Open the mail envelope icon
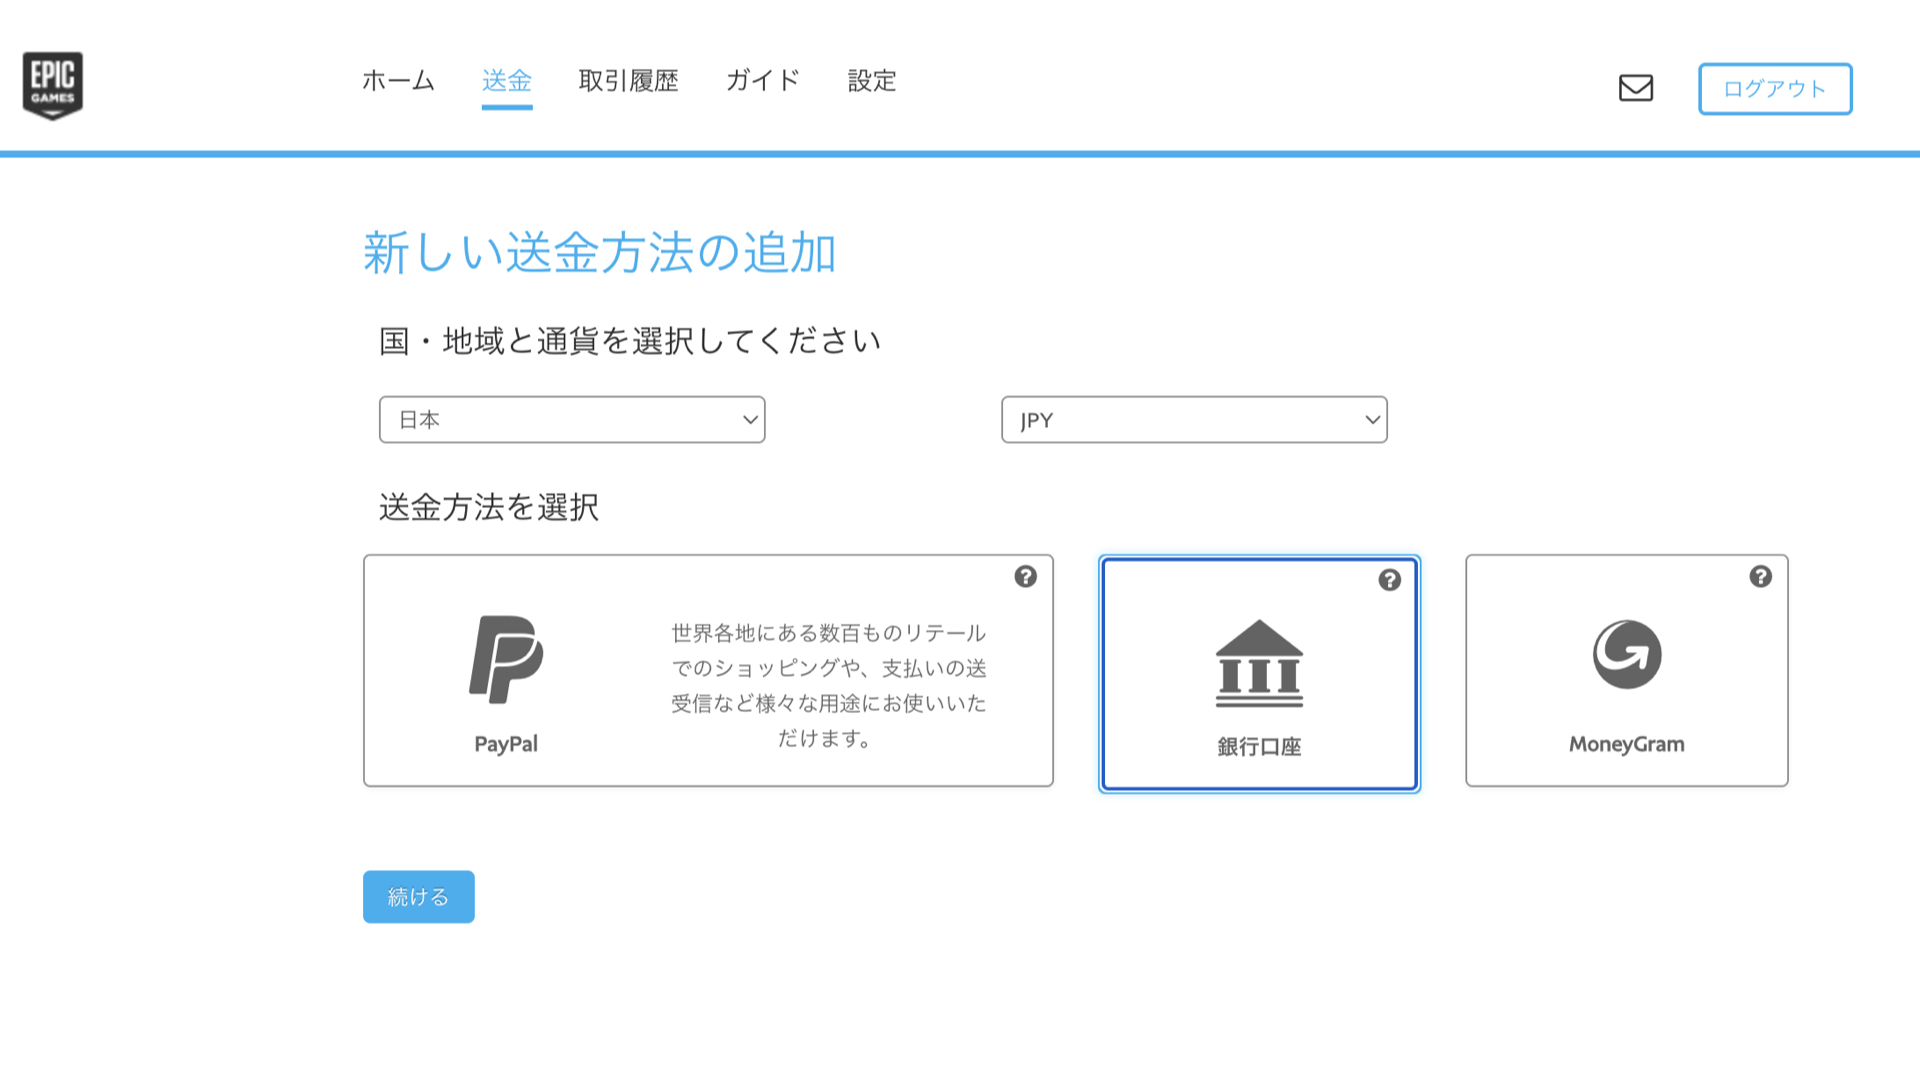The width and height of the screenshot is (1920, 1080). click(x=1636, y=88)
